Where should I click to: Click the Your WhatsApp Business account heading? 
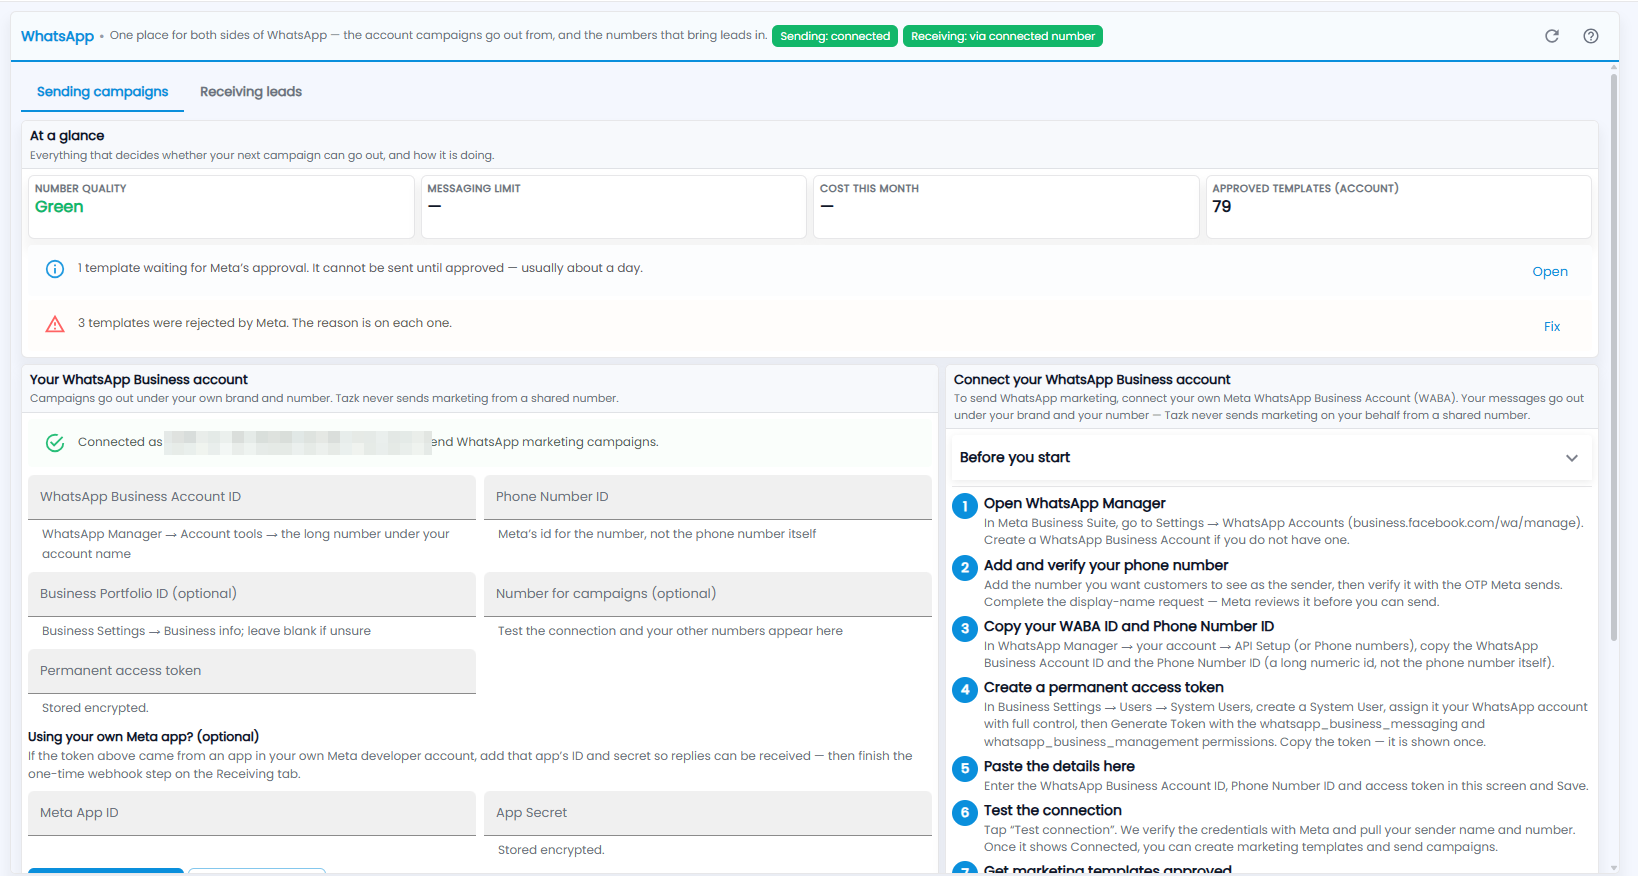coord(139,380)
